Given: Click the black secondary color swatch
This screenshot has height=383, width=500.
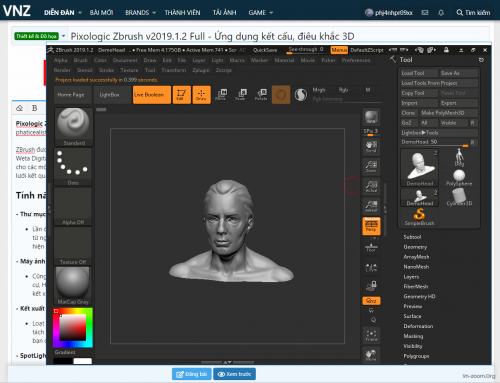Looking at the screenshot, I should tap(63, 361).
